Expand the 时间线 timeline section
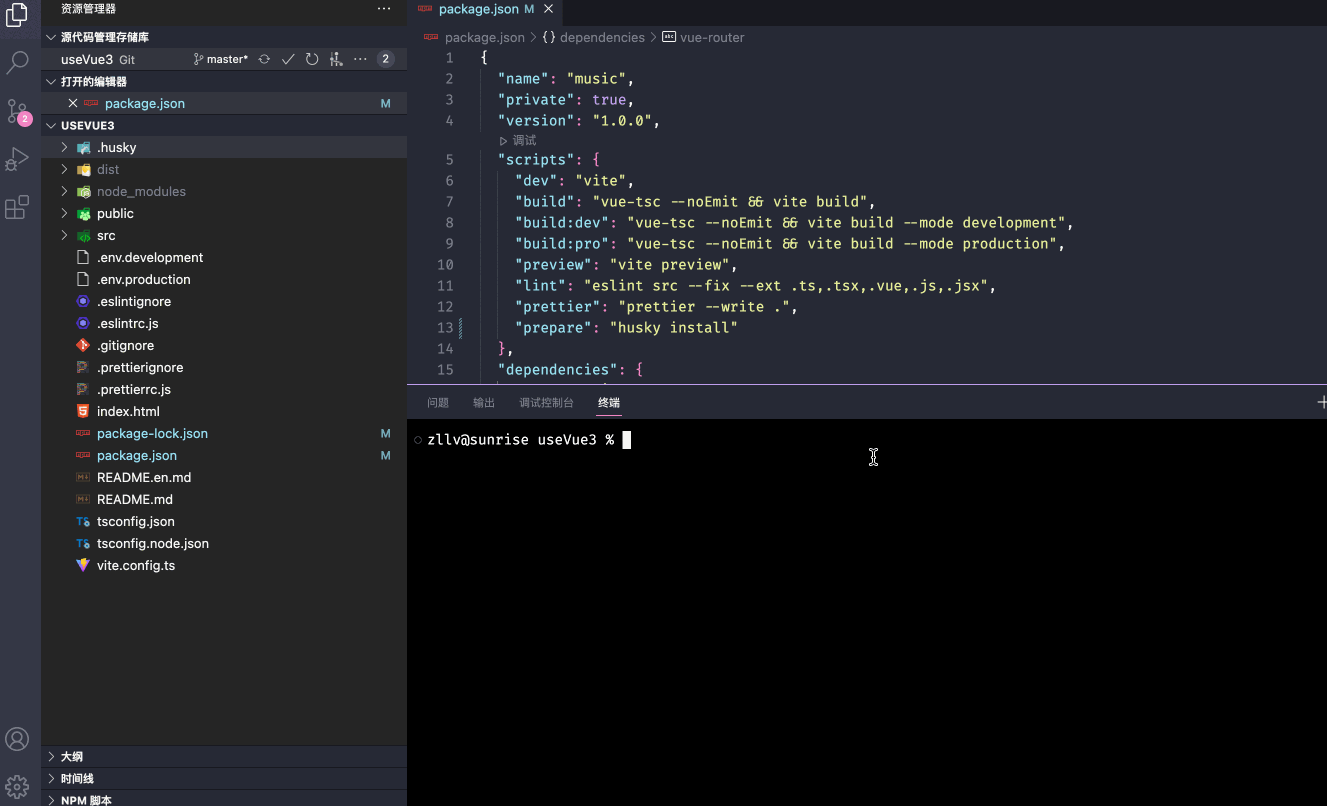1327x806 pixels. pyautogui.click(x=224, y=778)
